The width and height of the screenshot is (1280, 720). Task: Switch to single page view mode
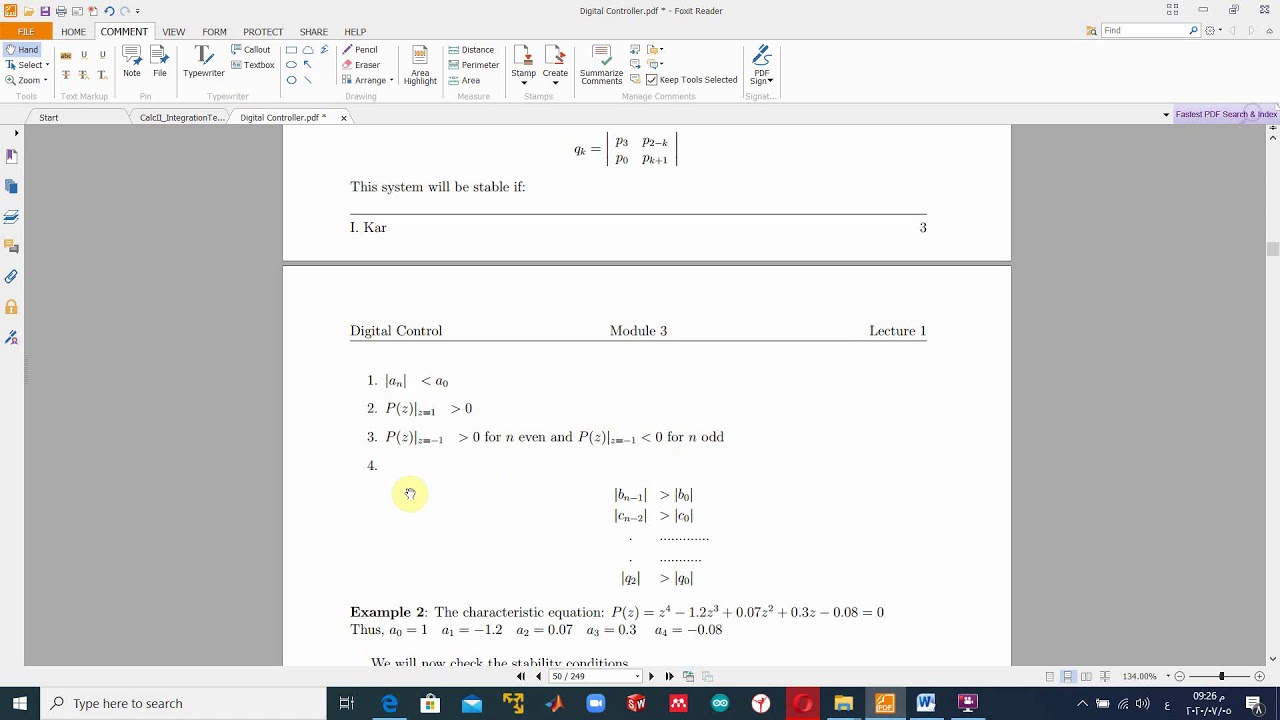click(1050, 677)
